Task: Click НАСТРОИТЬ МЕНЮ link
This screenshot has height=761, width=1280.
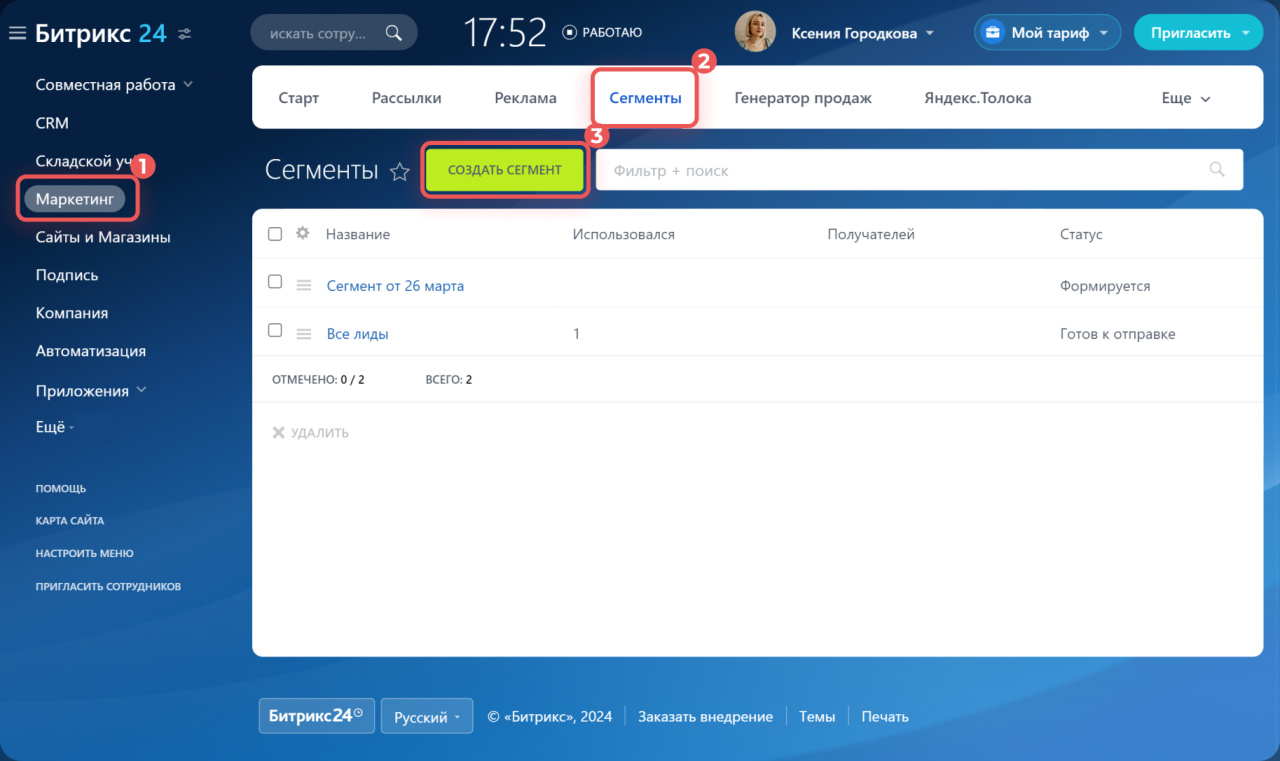Action: pyautogui.click(x=84, y=553)
